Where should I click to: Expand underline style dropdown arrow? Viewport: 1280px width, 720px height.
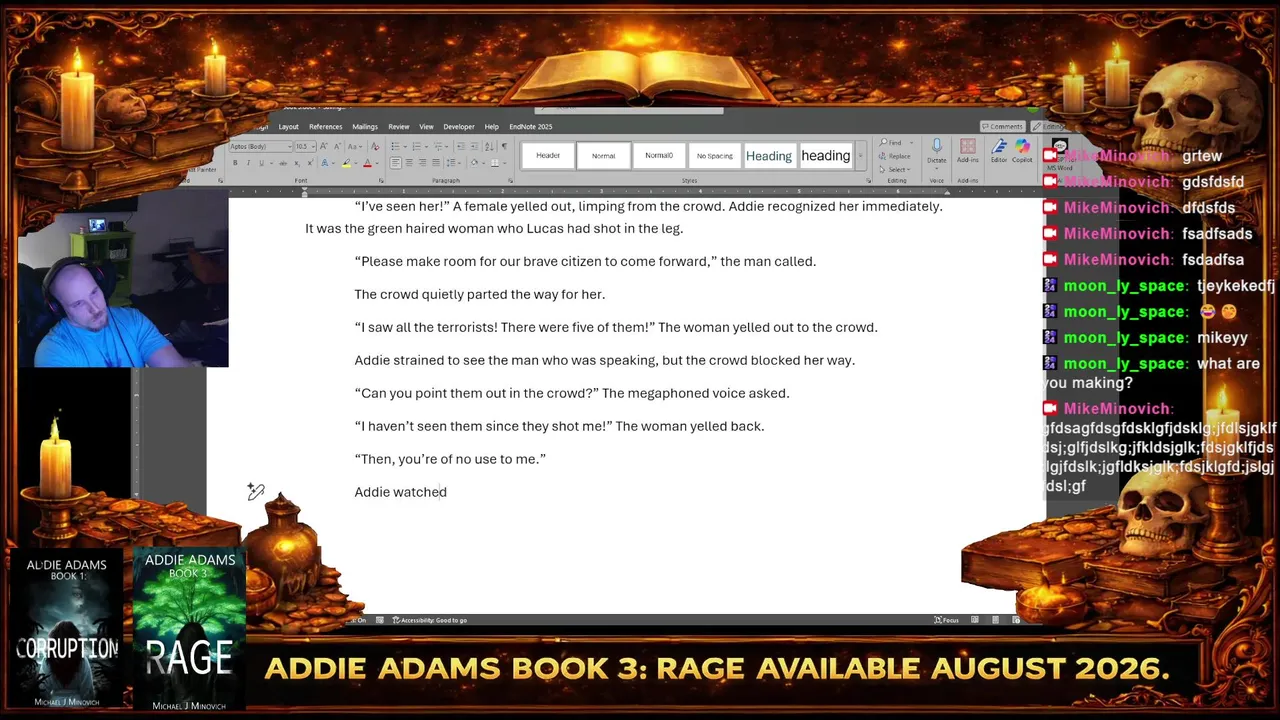pyautogui.click(x=271, y=163)
